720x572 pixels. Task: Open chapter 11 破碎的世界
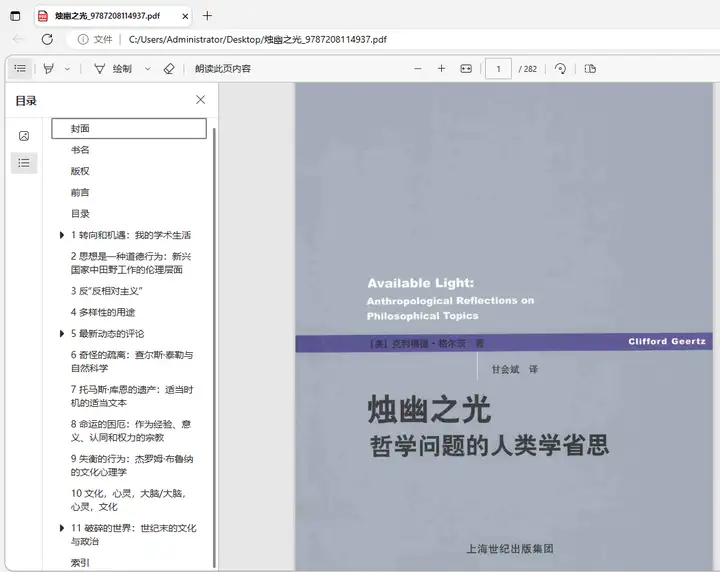(134, 534)
